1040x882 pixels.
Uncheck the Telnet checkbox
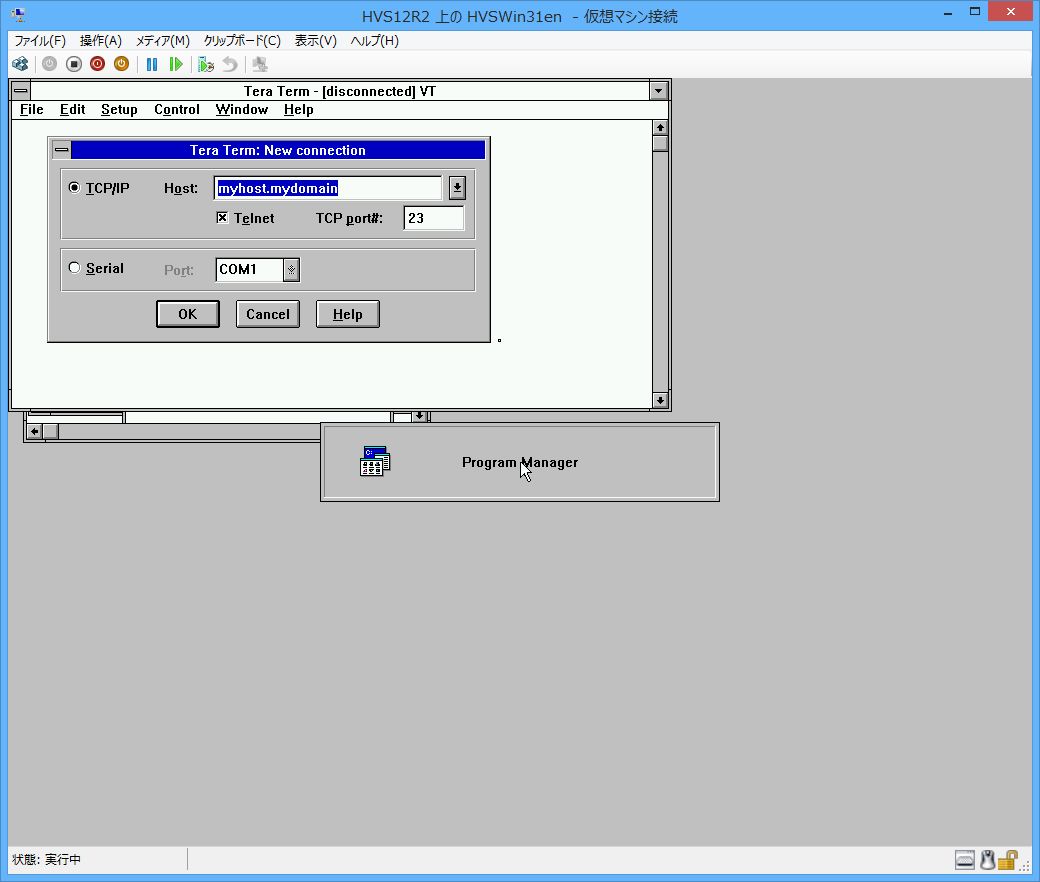(222, 218)
